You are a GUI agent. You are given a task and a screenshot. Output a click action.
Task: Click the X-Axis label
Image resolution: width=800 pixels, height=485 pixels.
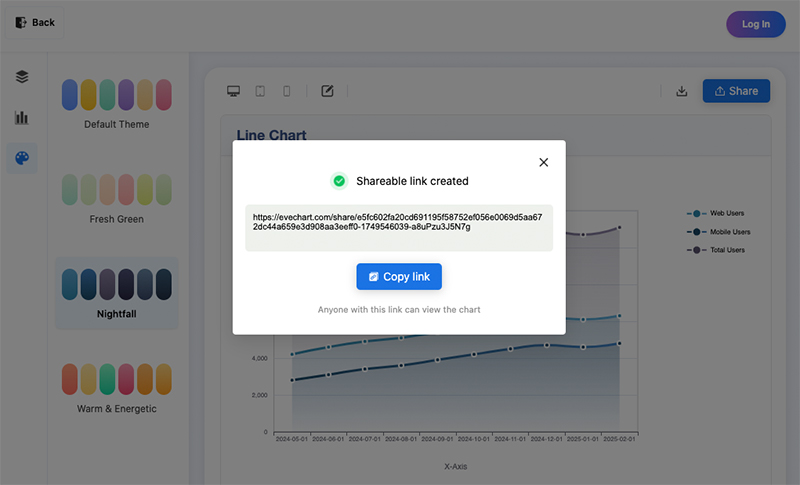click(456, 466)
